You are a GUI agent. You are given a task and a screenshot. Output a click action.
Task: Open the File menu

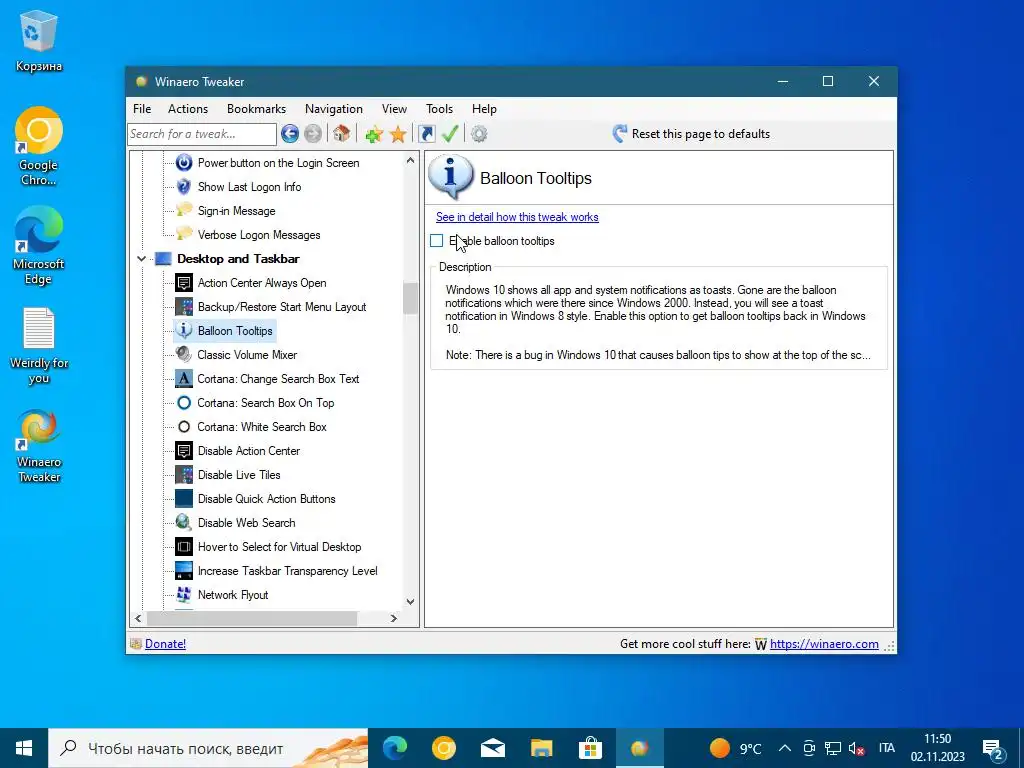(x=142, y=109)
